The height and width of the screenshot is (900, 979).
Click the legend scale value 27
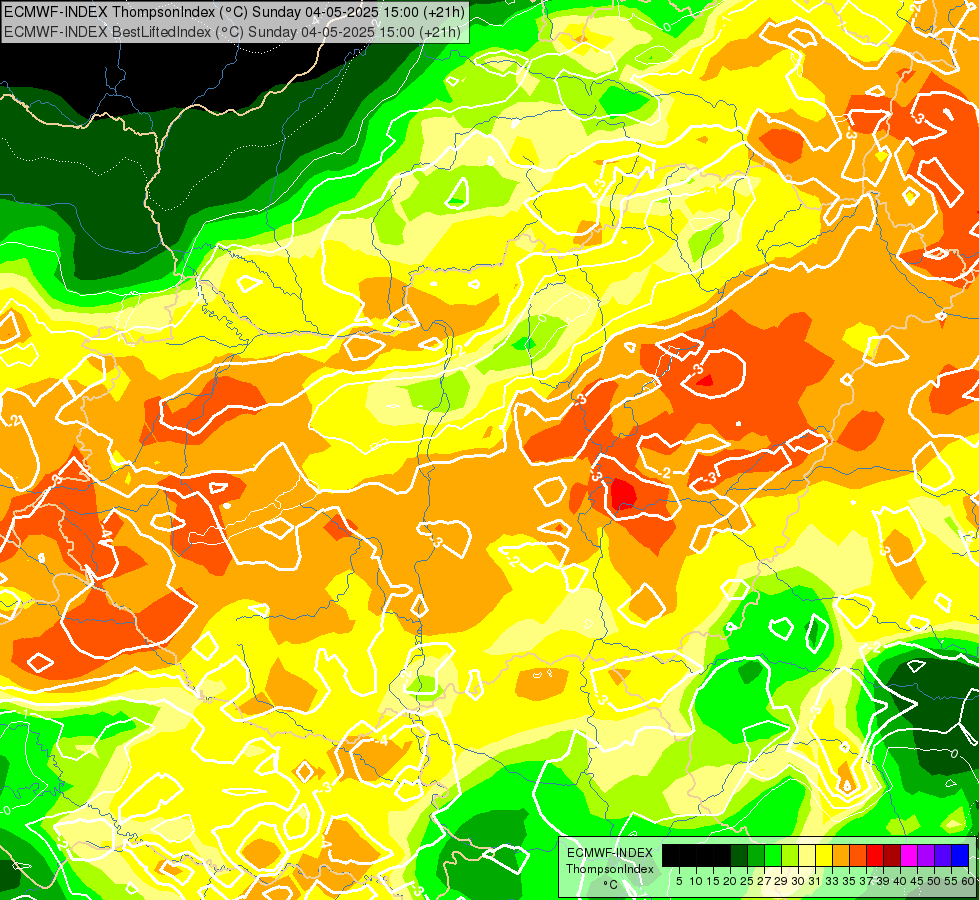764,881
